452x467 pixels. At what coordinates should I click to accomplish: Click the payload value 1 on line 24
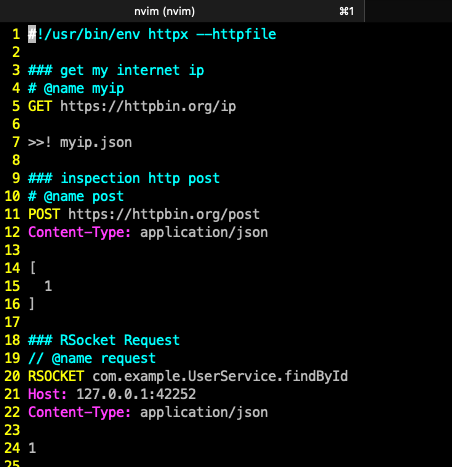coord(32,448)
